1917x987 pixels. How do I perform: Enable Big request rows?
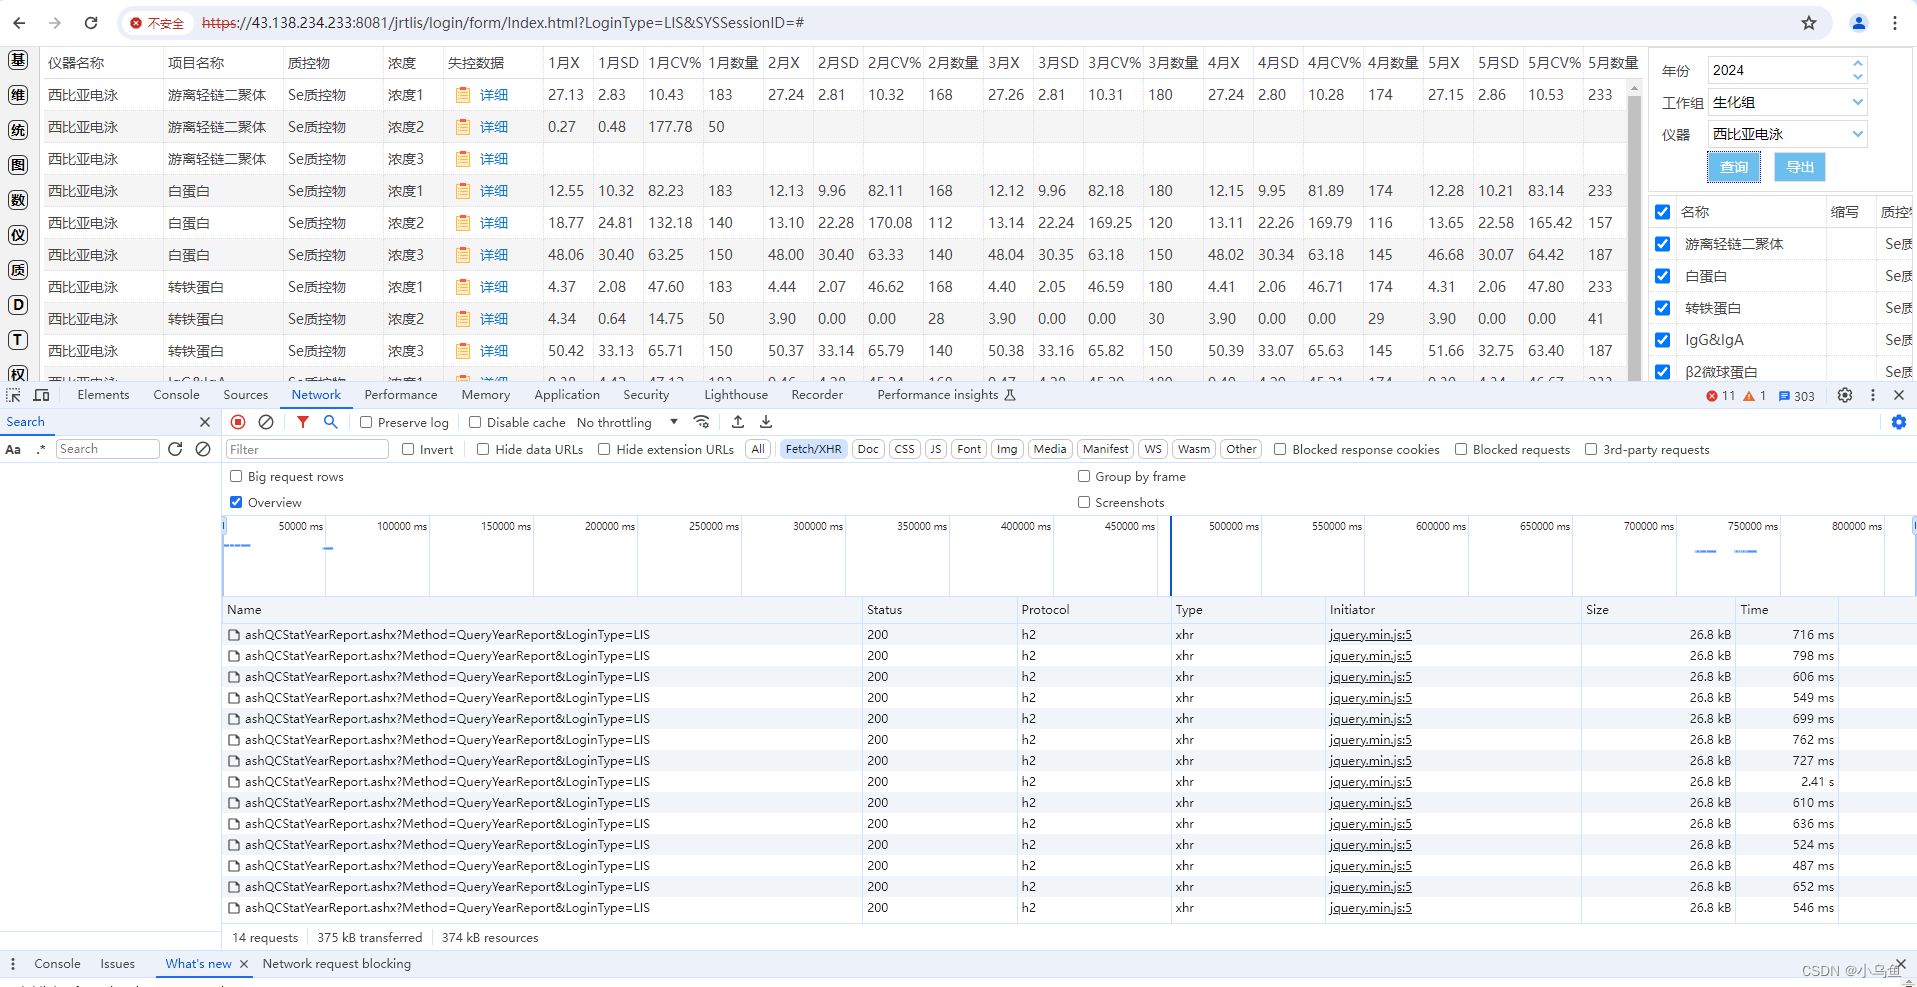tap(236, 476)
